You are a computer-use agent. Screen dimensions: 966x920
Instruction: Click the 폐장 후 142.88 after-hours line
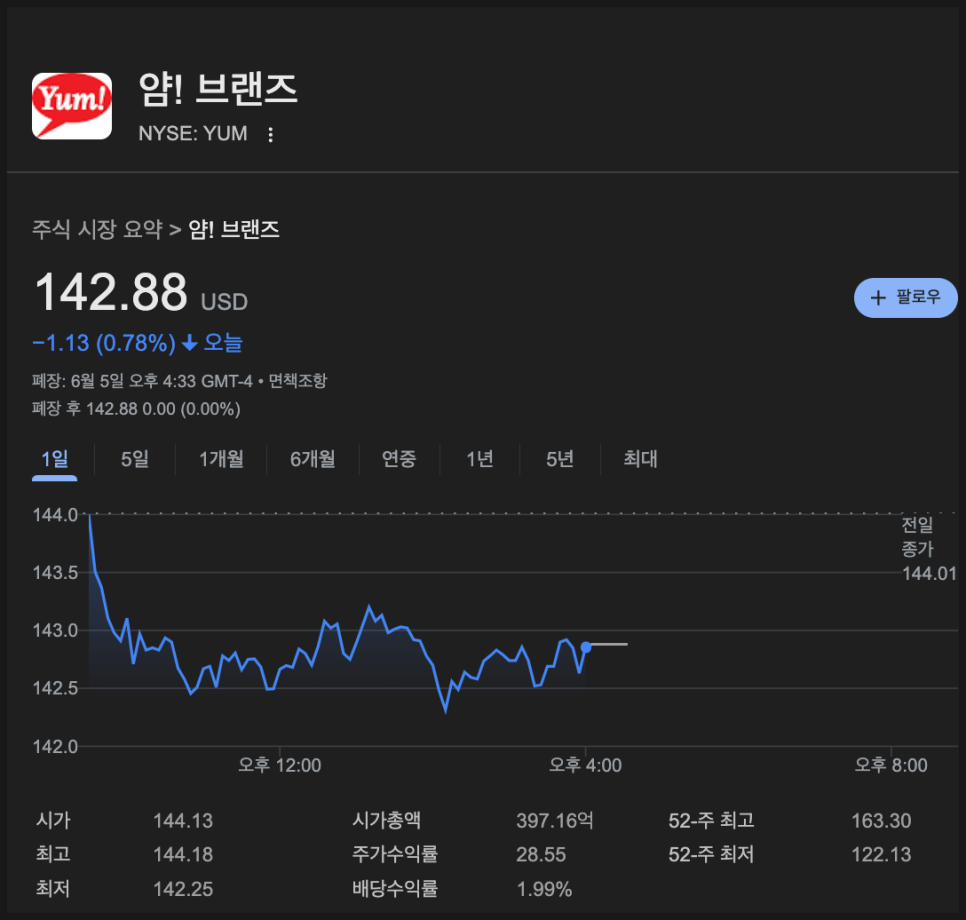136,409
